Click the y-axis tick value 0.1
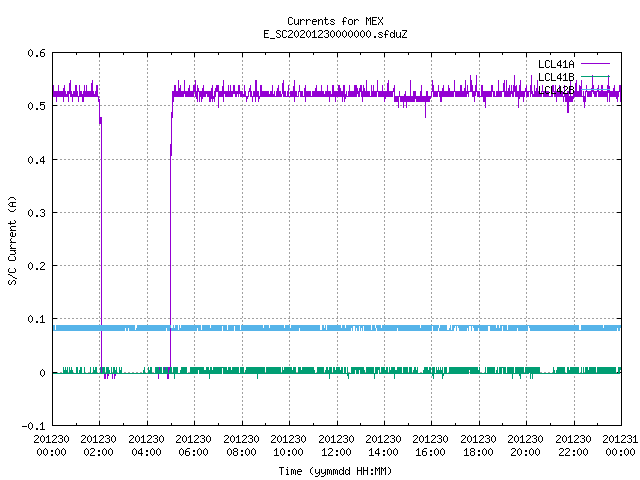This screenshot has width=640, height=480. click(36, 319)
